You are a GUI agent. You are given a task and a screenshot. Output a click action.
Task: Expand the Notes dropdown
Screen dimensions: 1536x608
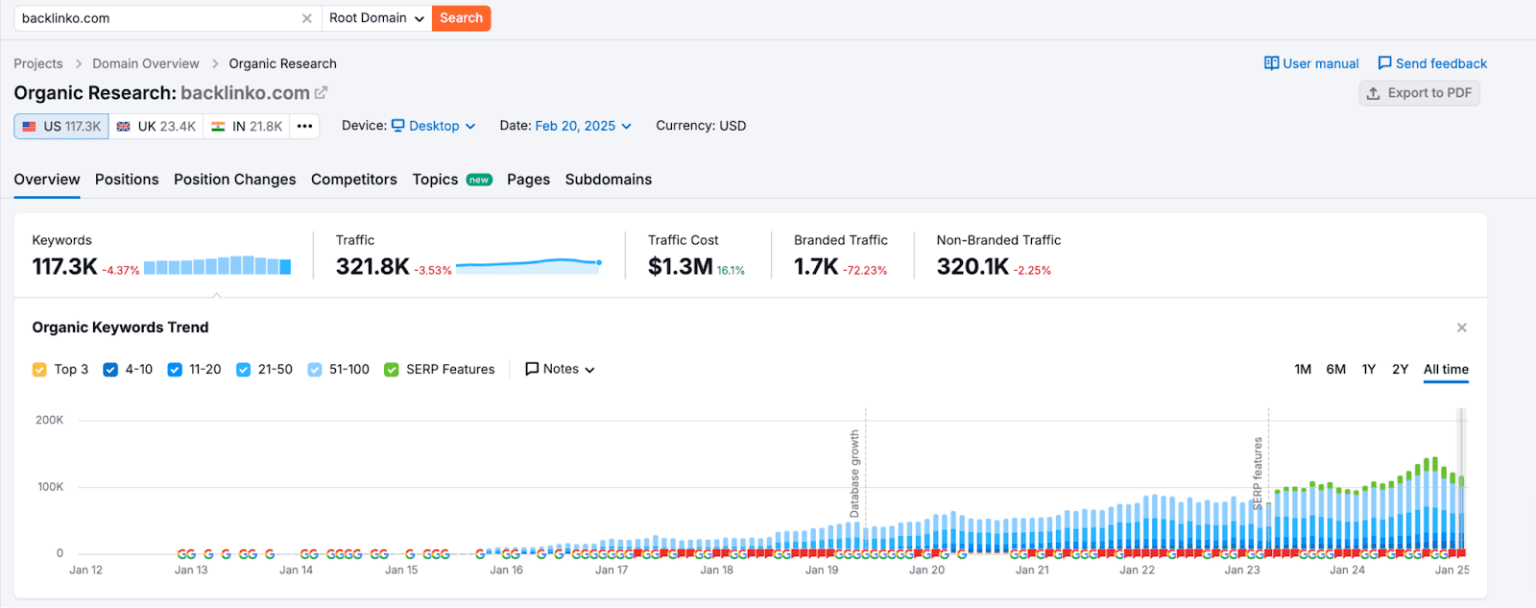tap(560, 369)
